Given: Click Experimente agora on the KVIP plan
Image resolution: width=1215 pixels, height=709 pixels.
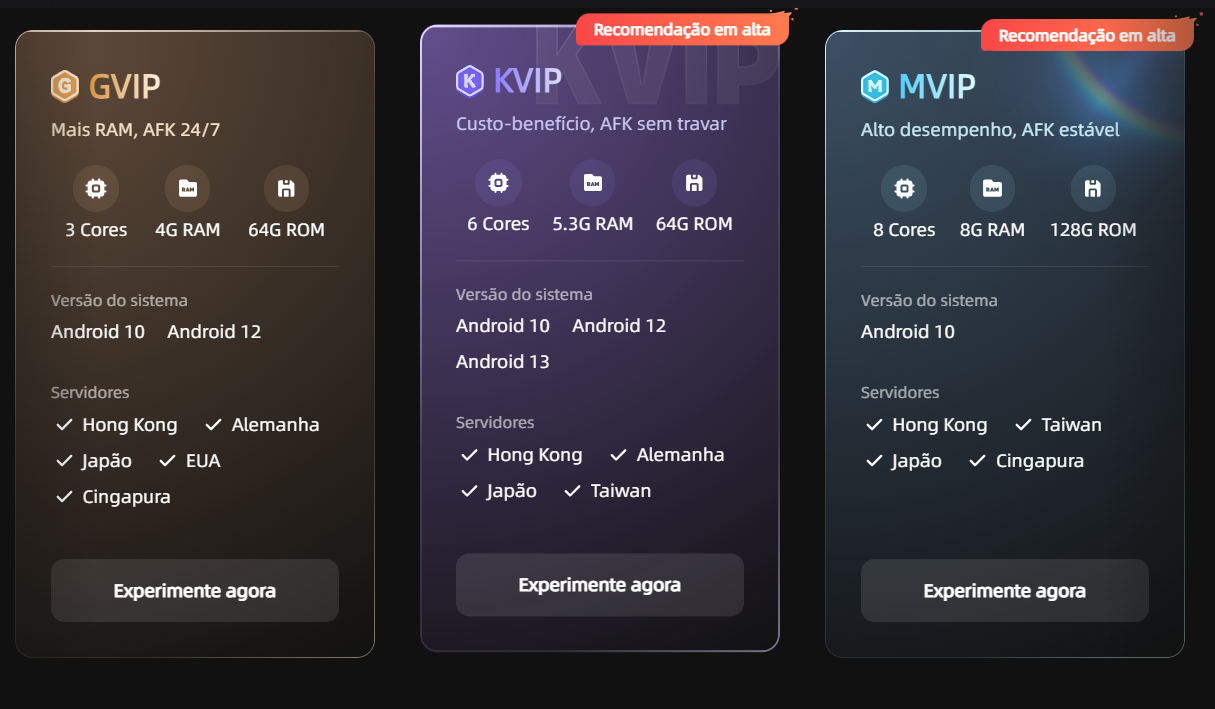Looking at the screenshot, I should [x=600, y=585].
